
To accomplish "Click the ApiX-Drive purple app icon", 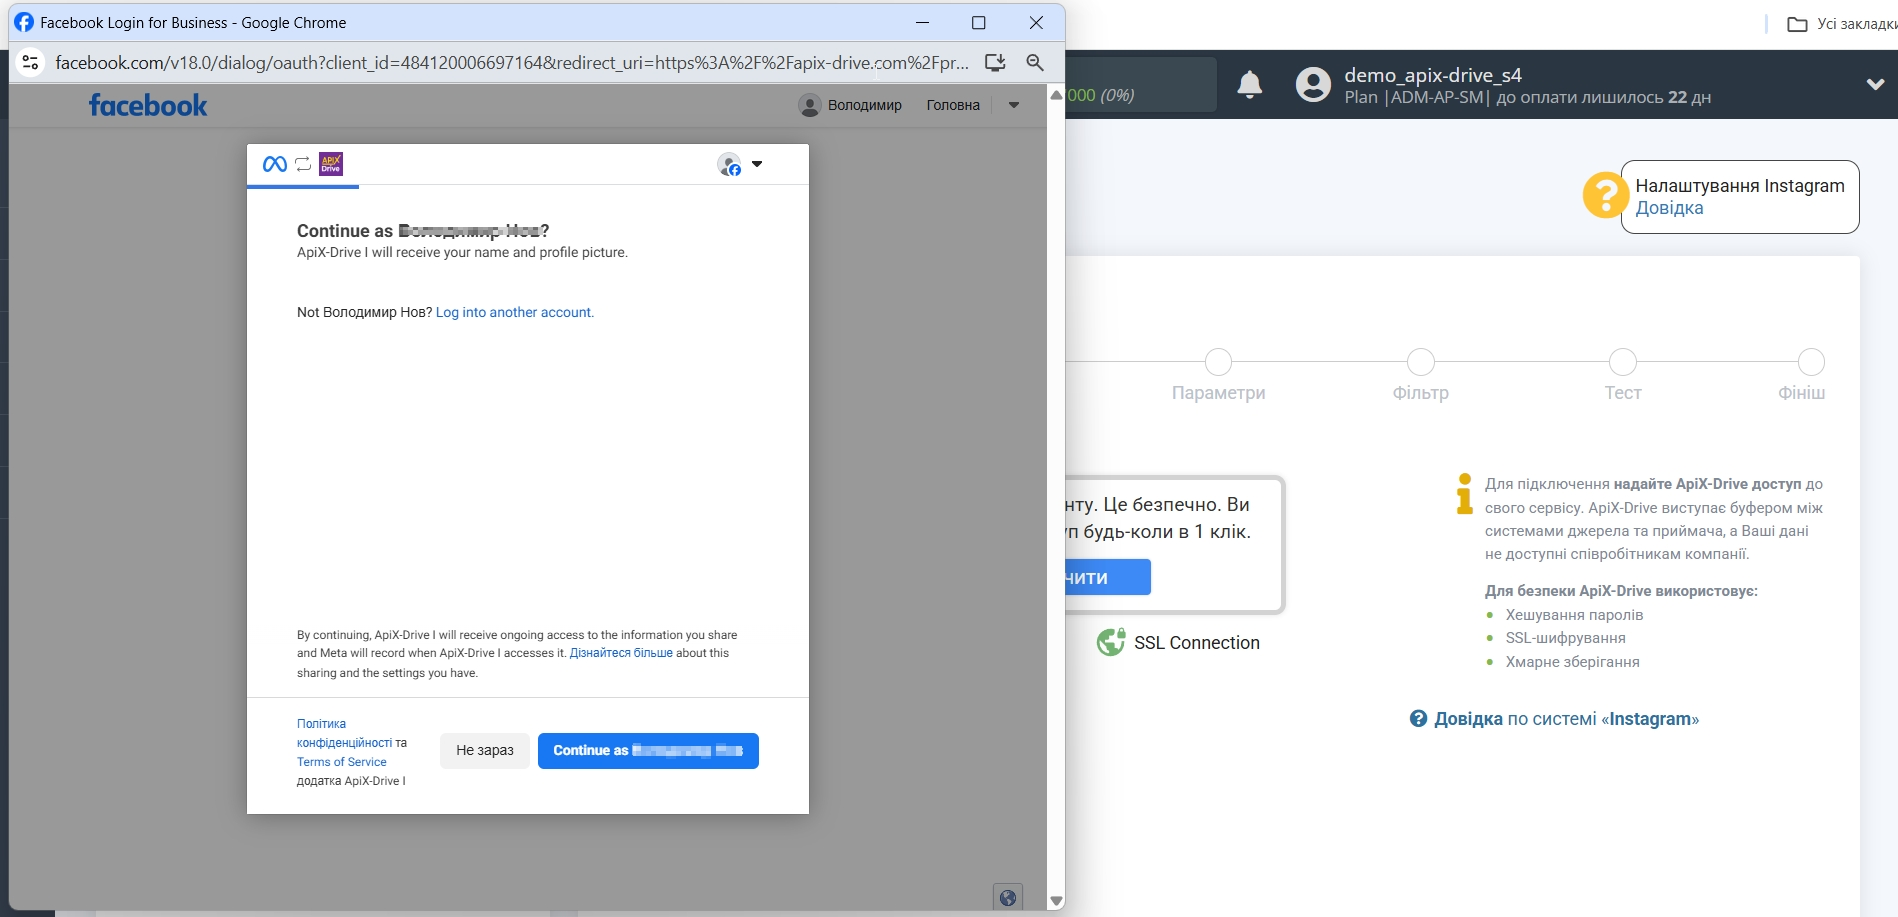I will (x=331, y=164).
